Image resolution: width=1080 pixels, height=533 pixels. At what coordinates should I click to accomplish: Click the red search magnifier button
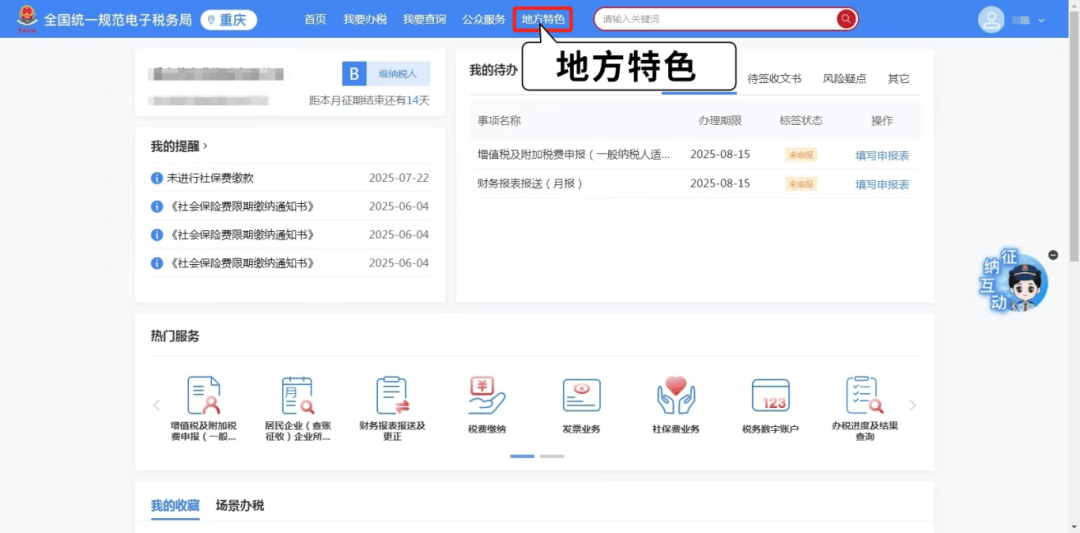pyautogui.click(x=846, y=19)
